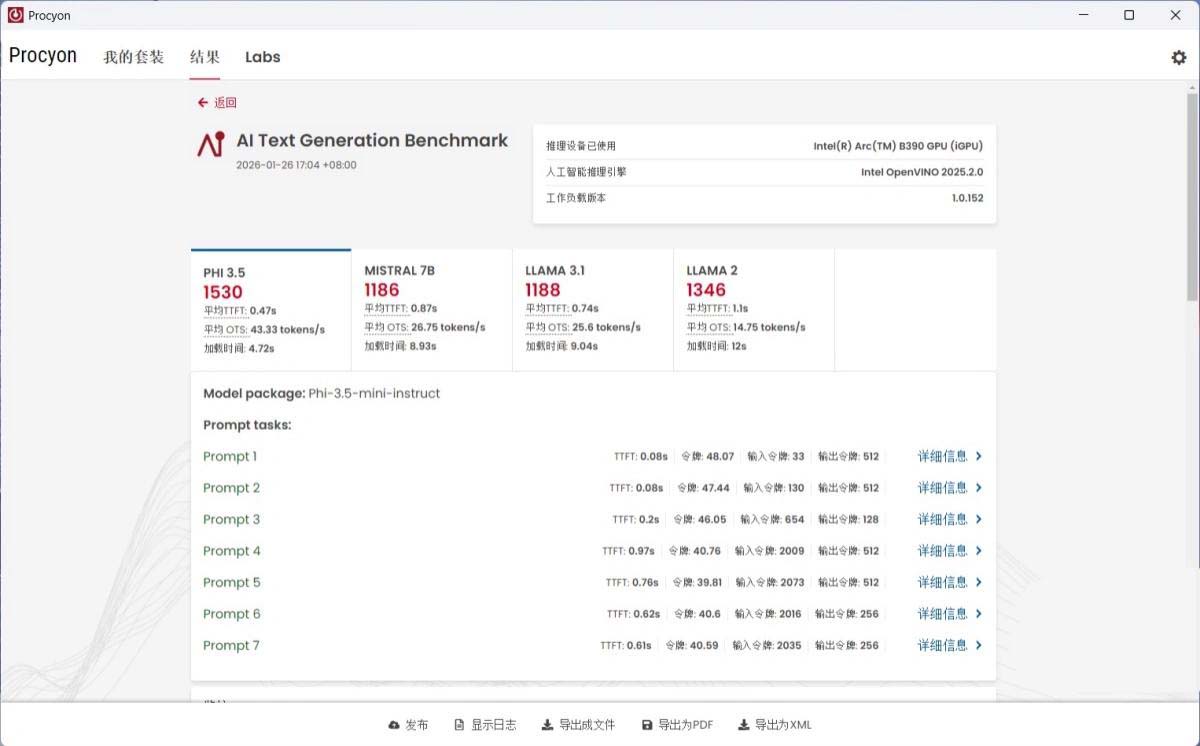Viewport: 1200px width, 746px height.
Task: Select the LLAMA 3.1 model tab
Action: (x=593, y=310)
